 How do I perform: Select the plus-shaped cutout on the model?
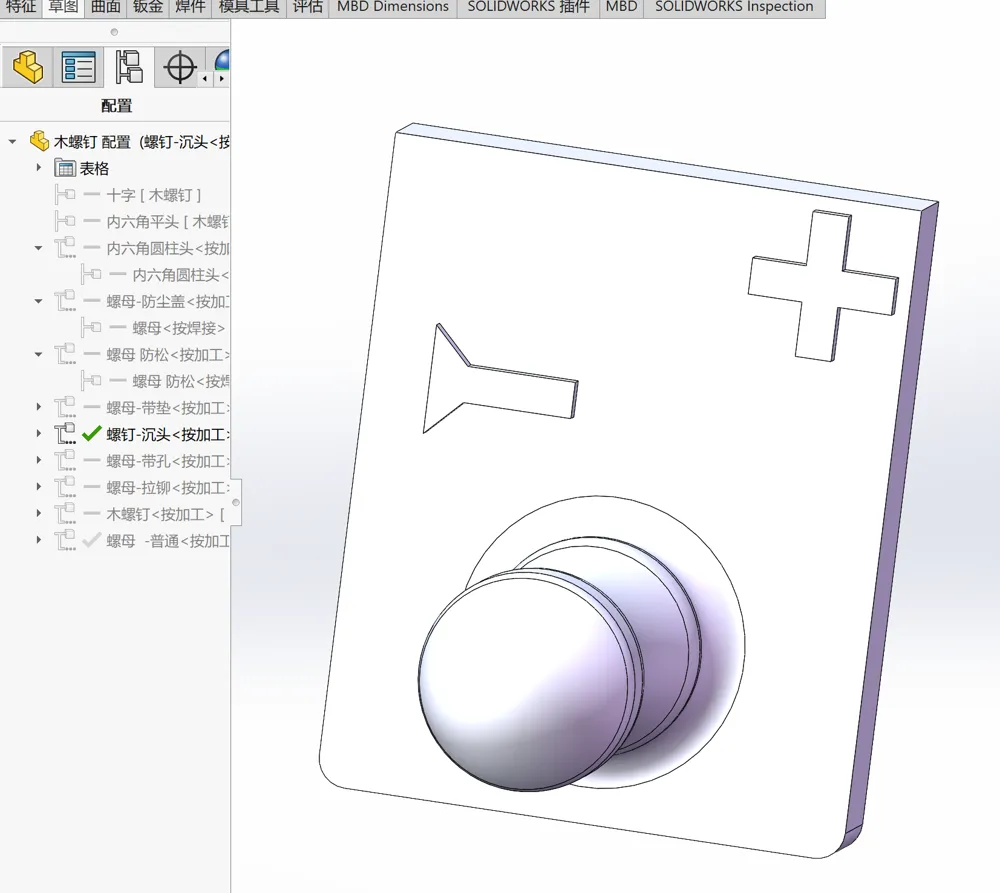coord(823,286)
